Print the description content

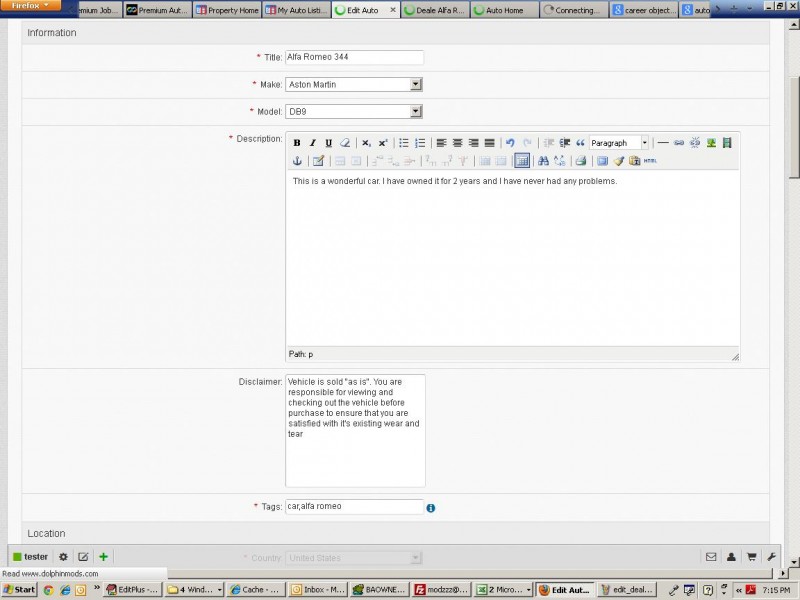581,161
